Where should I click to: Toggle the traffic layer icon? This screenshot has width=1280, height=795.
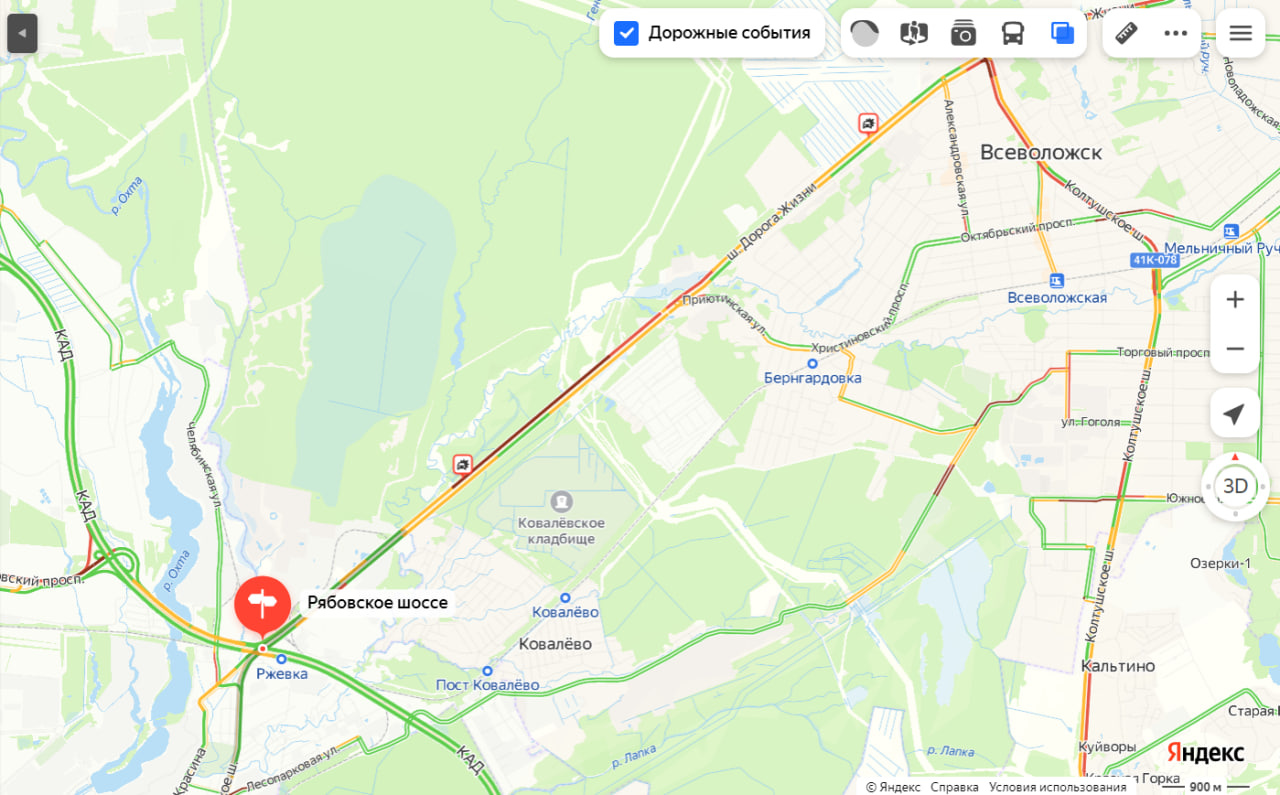865,33
